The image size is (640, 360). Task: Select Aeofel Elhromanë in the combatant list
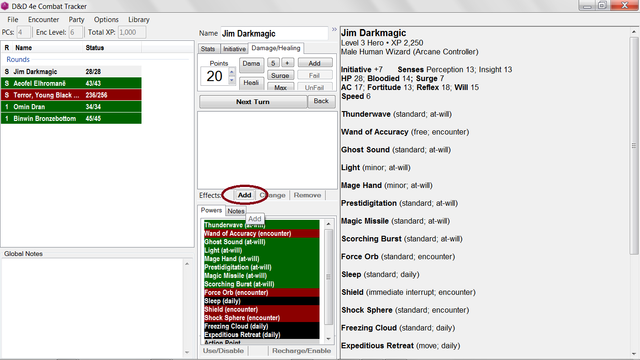(x=71, y=83)
